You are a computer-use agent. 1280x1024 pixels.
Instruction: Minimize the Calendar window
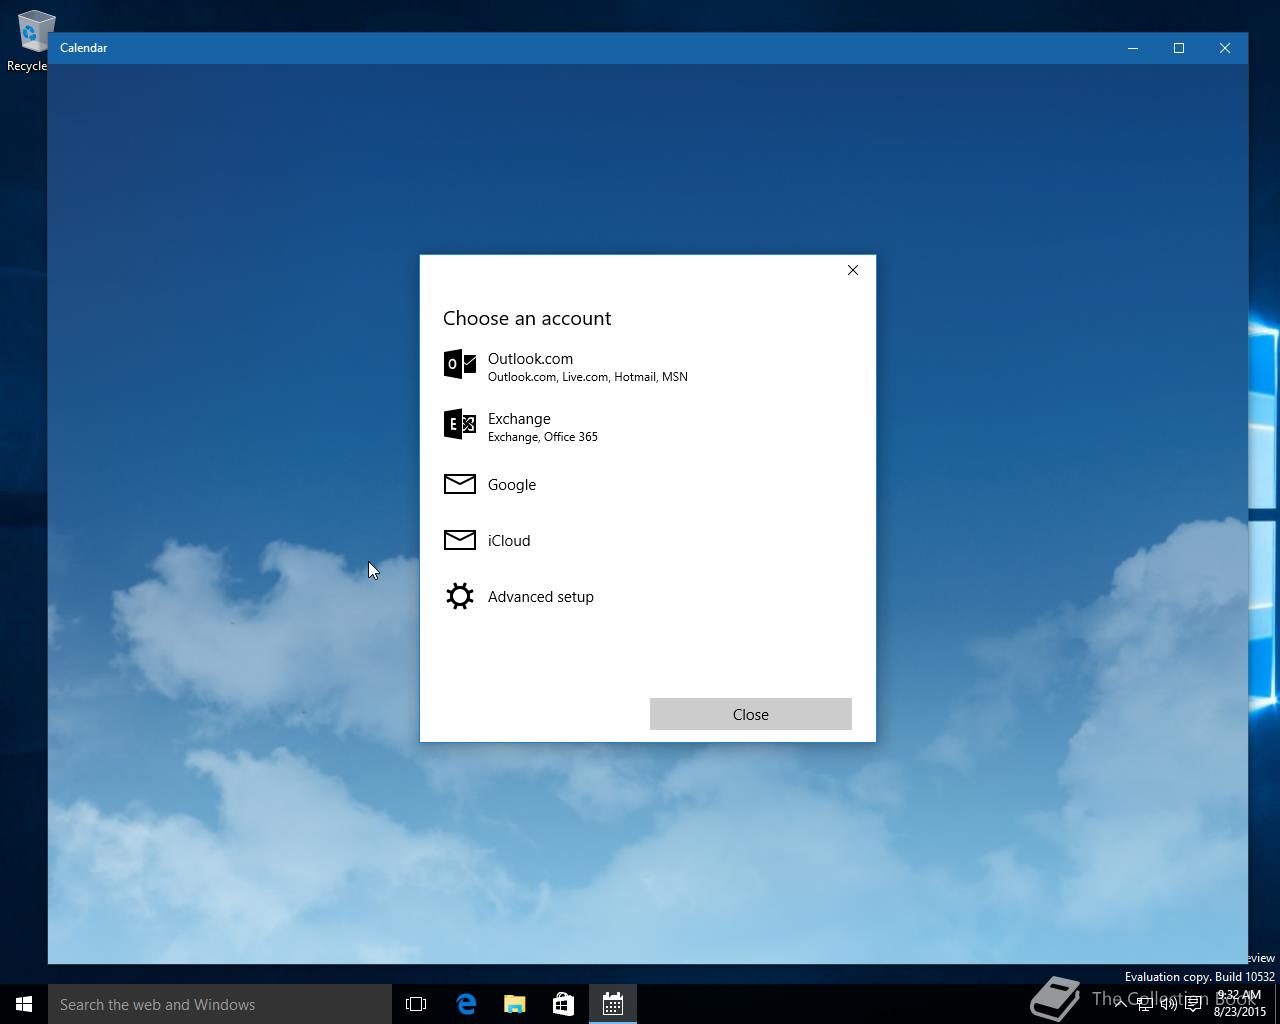[1133, 48]
